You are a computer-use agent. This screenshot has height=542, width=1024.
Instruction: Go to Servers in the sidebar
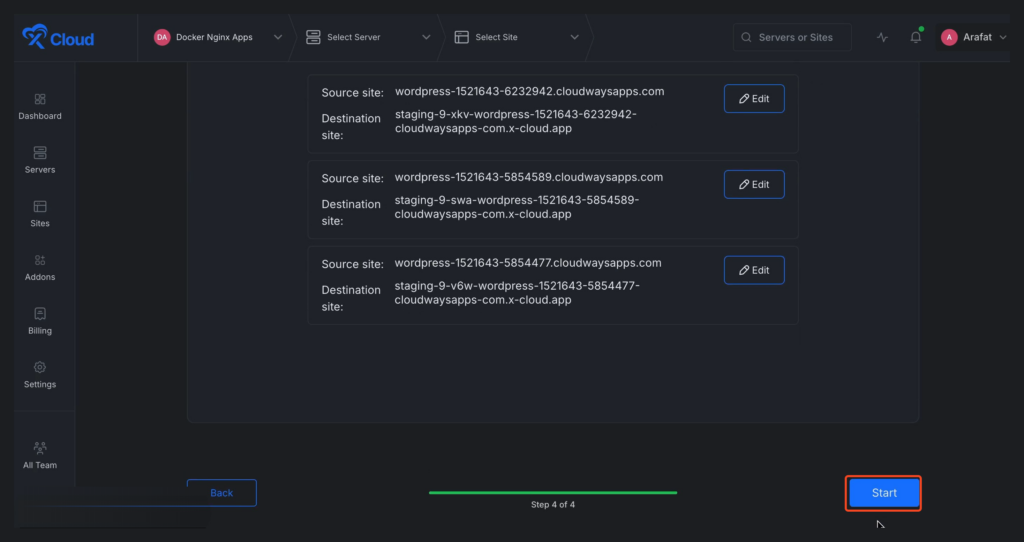40,160
